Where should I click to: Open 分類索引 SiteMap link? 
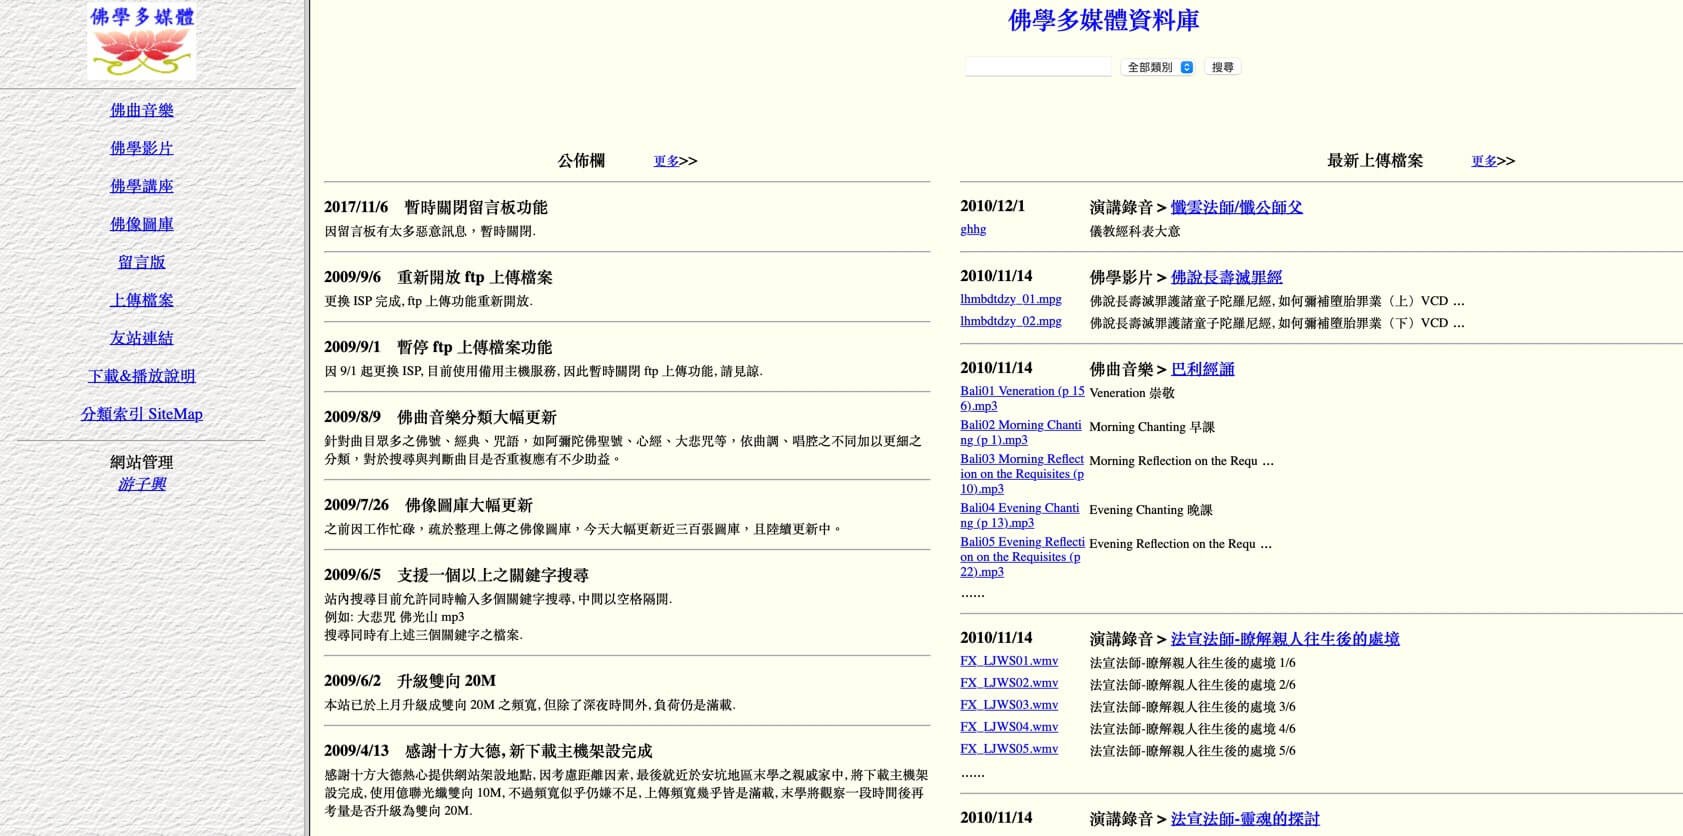(x=142, y=414)
